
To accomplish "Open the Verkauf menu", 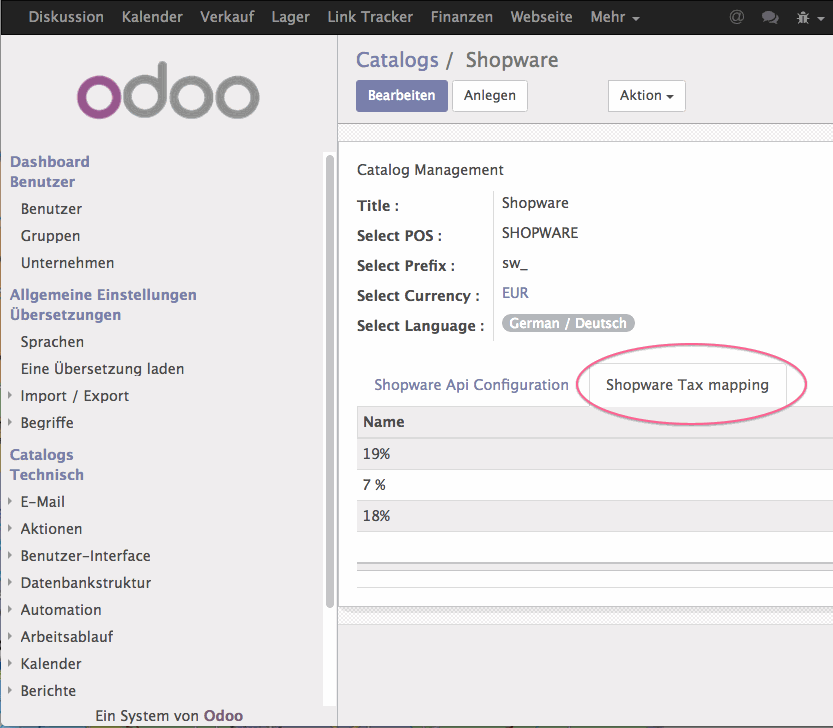I will 227,17.
